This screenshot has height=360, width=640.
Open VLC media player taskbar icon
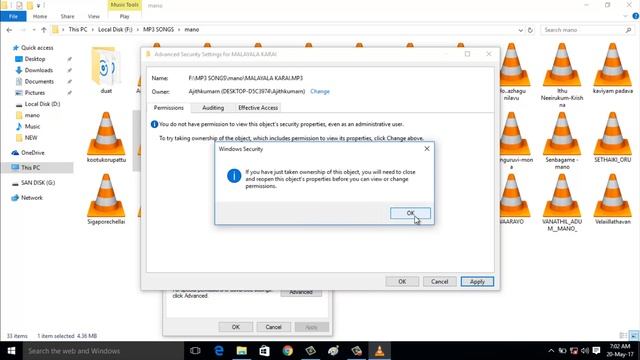point(379,351)
